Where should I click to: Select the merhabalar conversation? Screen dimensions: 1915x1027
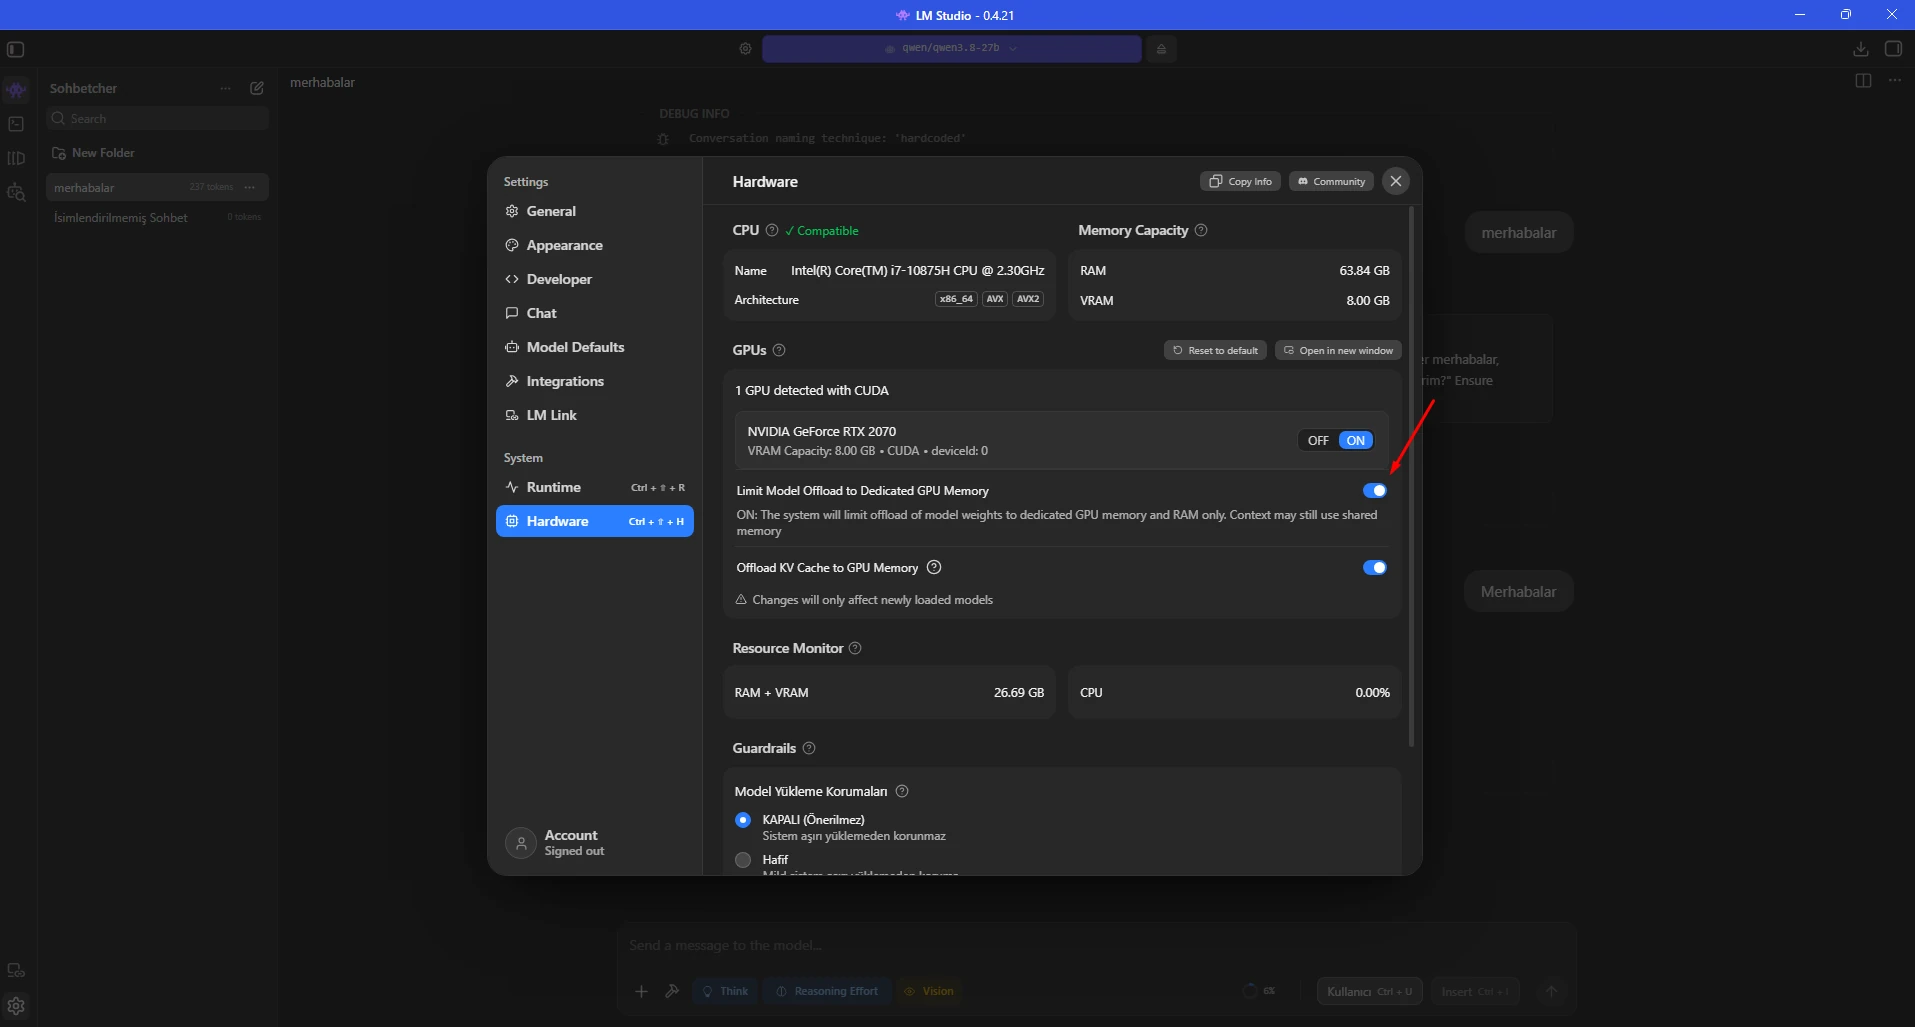[157, 187]
